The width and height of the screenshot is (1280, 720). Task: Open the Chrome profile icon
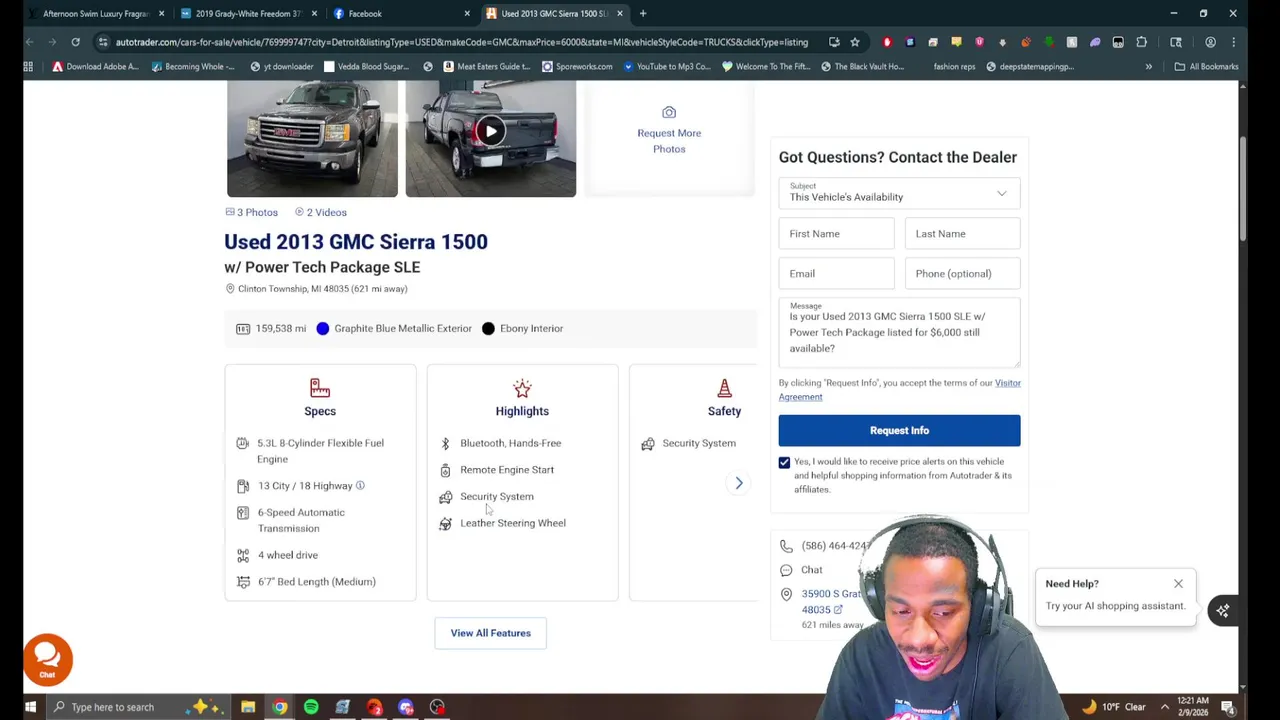coord(1210,42)
